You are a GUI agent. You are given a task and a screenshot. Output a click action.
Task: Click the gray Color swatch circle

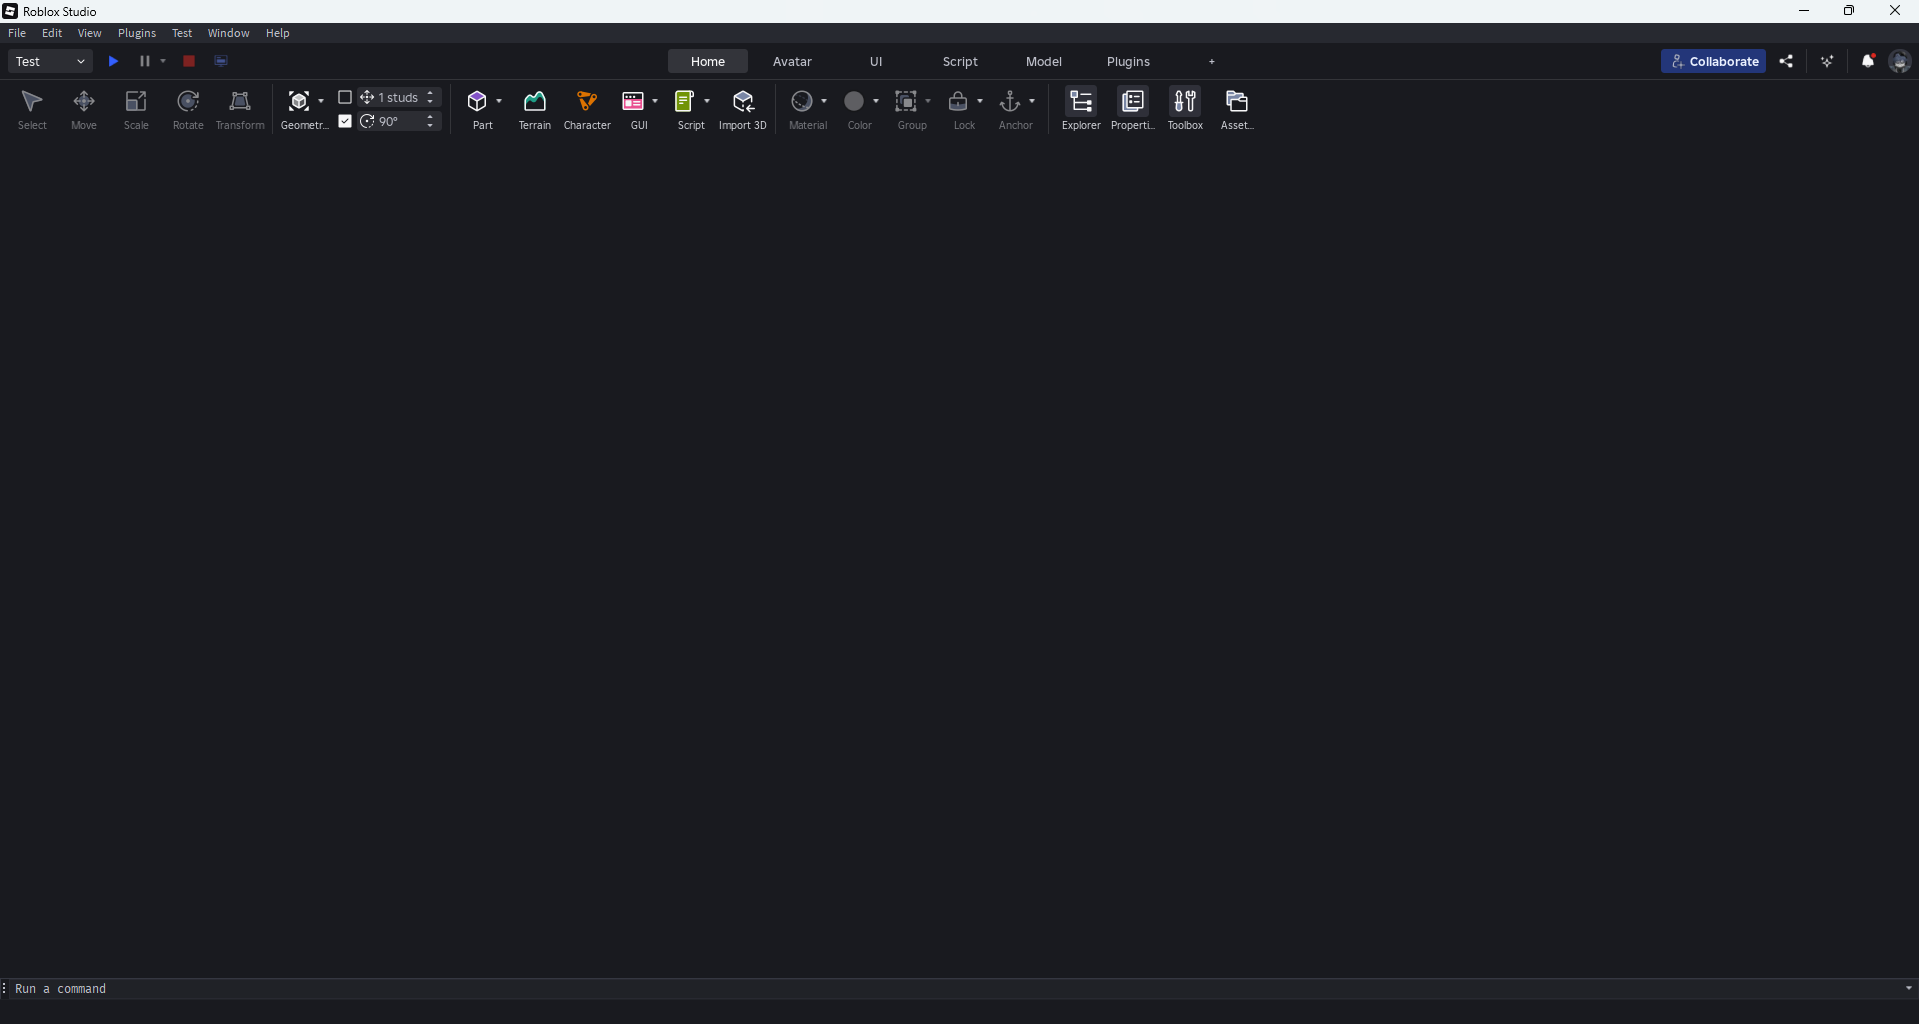click(854, 101)
